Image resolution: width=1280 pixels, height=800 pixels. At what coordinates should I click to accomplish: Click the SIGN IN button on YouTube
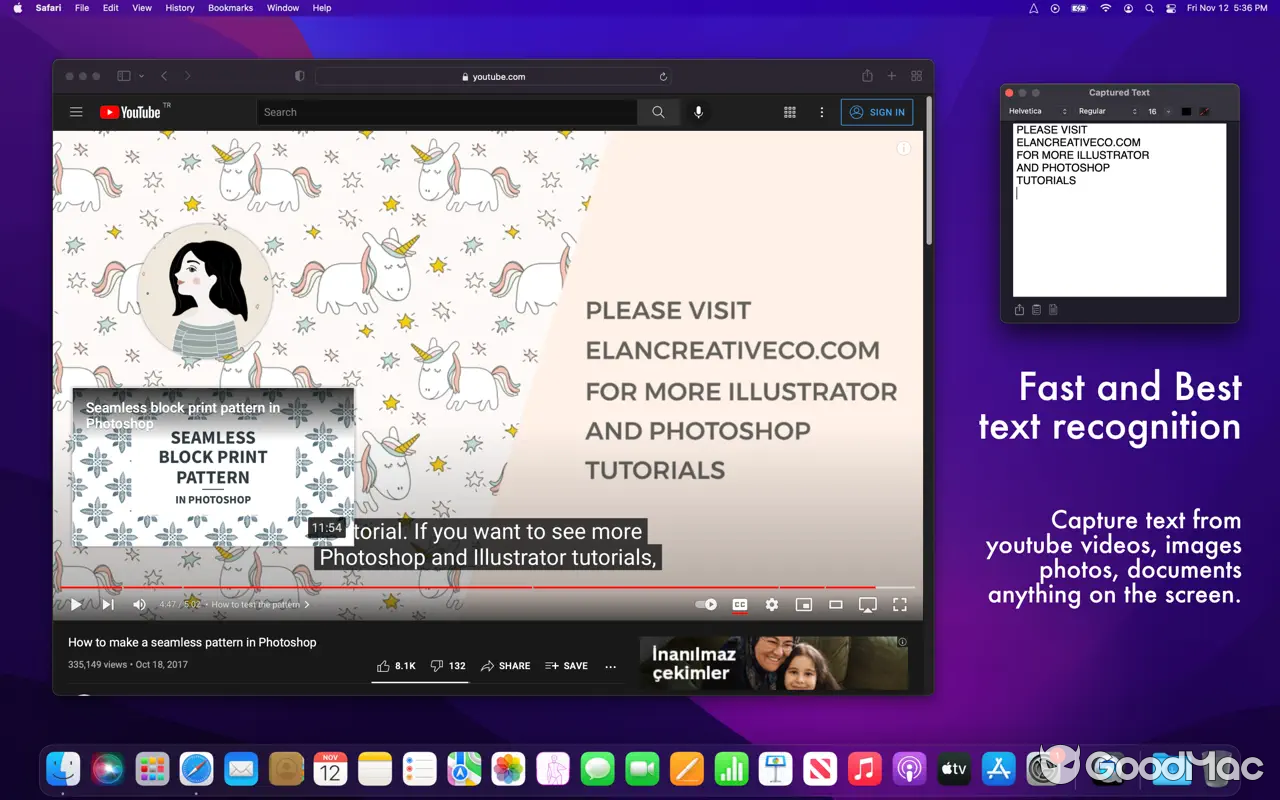tap(876, 112)
